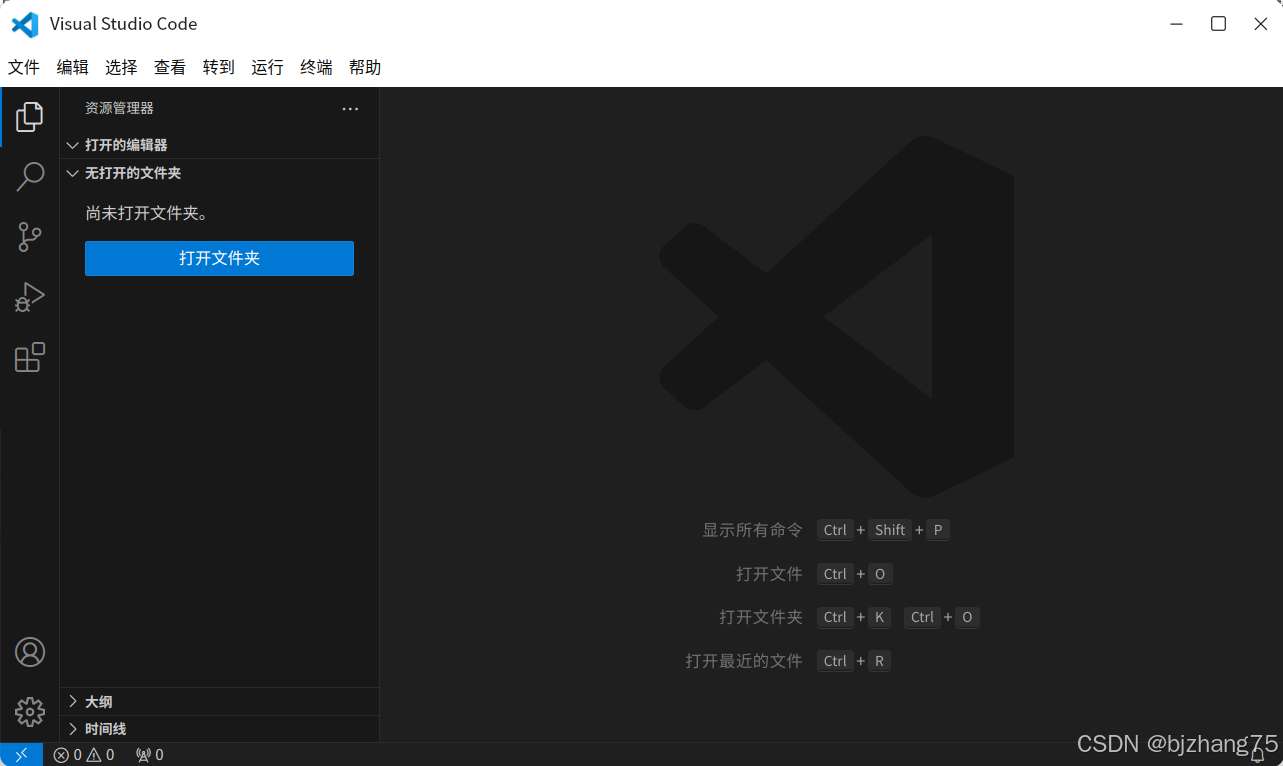Open the 运行 menu
Screen dimensions: 1283x766
click(267, 67)
